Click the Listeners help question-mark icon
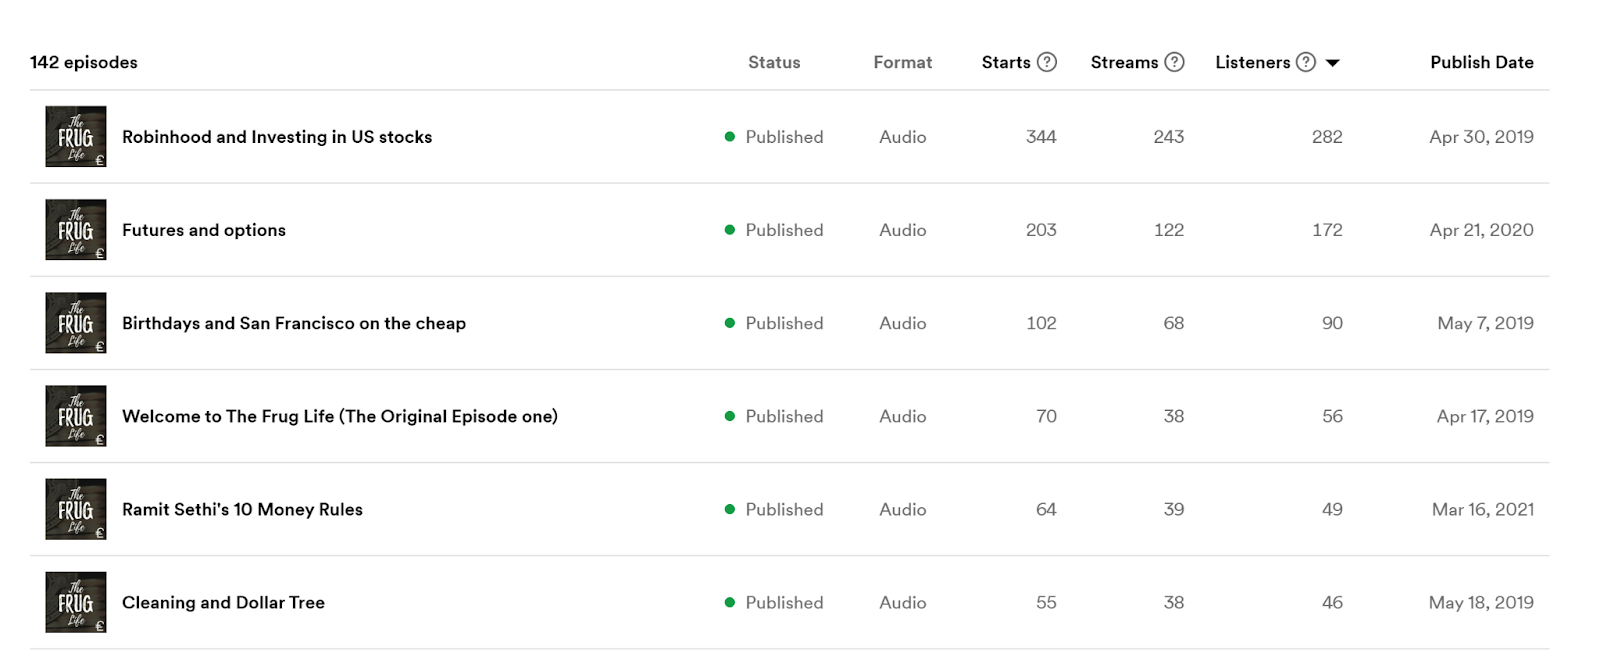1600x661 pixels. [x=1306, y=62]
